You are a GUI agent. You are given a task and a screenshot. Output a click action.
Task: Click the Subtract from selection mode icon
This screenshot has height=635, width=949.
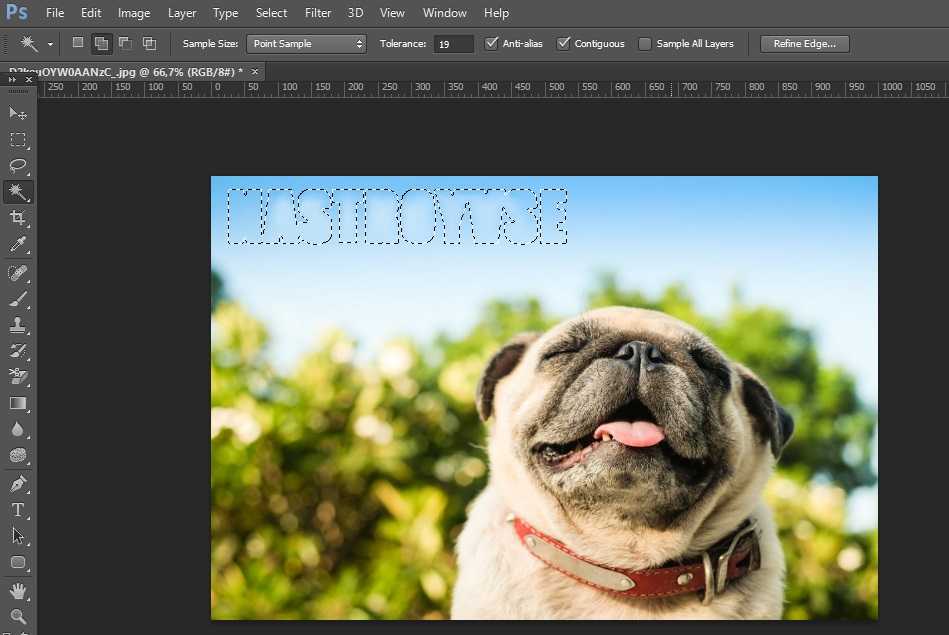(125, 43)
